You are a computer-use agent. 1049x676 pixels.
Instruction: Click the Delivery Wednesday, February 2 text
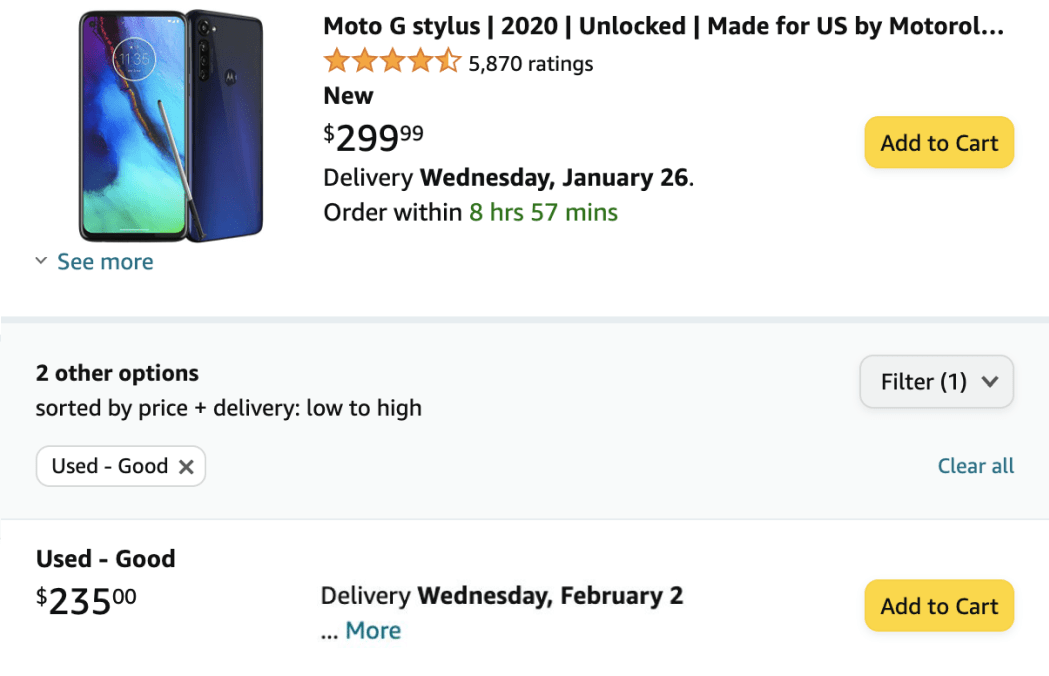tap(502, 597)
